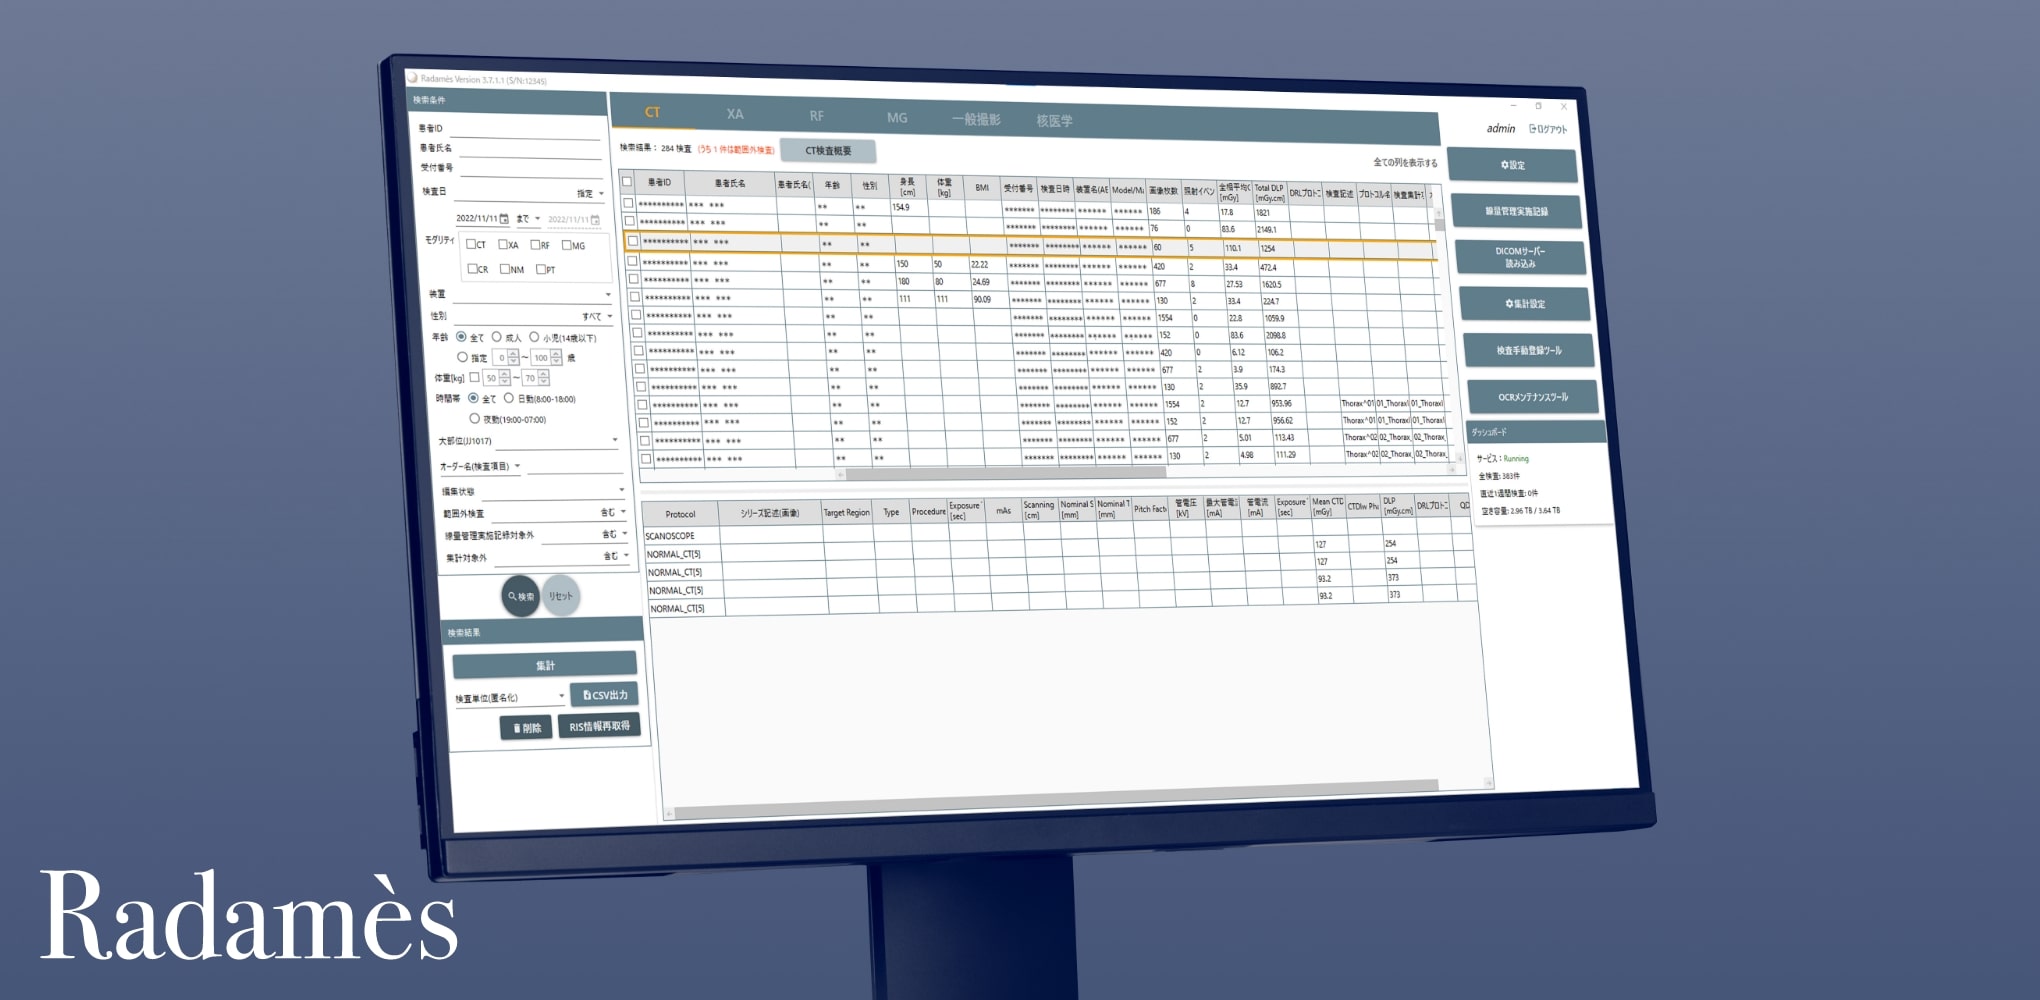
Task: Open the まで date range dropdown
Action: [528, 219]
